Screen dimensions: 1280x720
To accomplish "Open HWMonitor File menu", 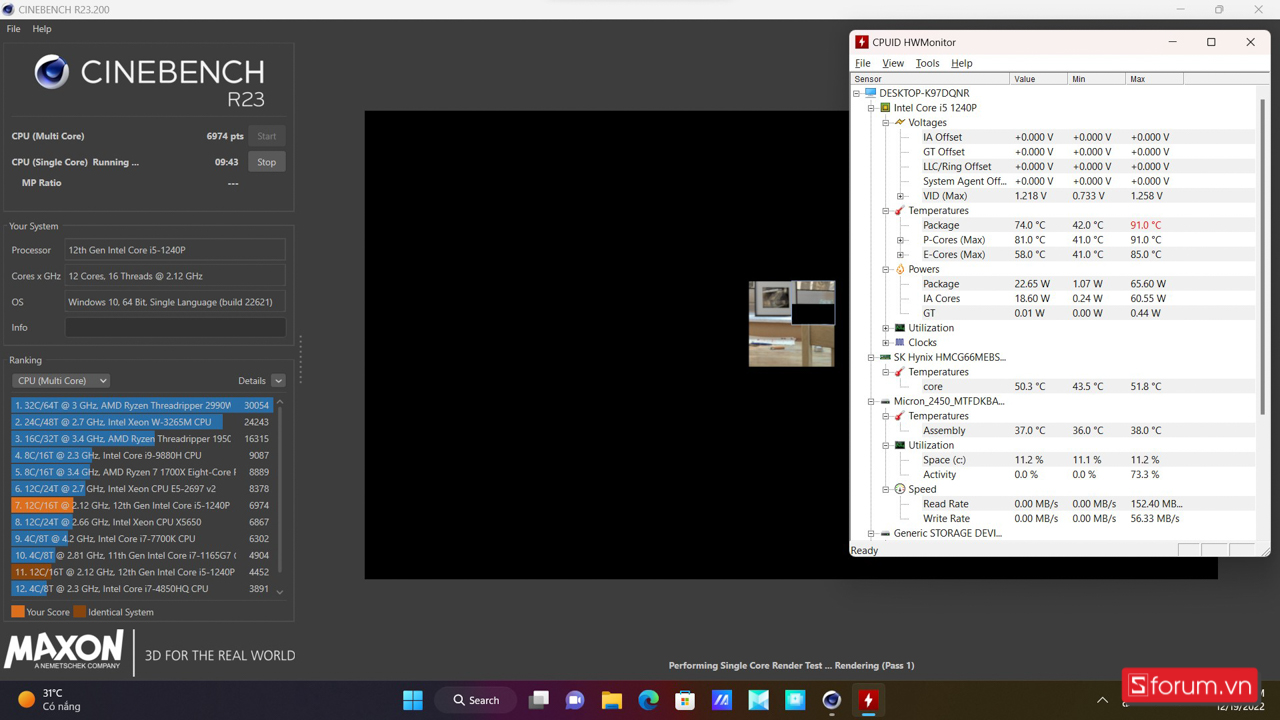I will (862, 63).
